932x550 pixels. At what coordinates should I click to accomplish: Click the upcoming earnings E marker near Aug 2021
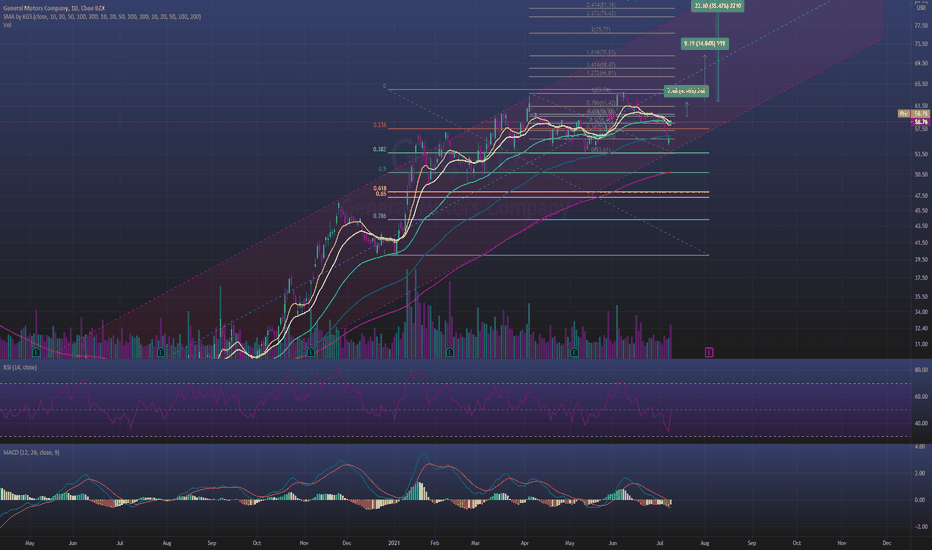pos(709,353)
